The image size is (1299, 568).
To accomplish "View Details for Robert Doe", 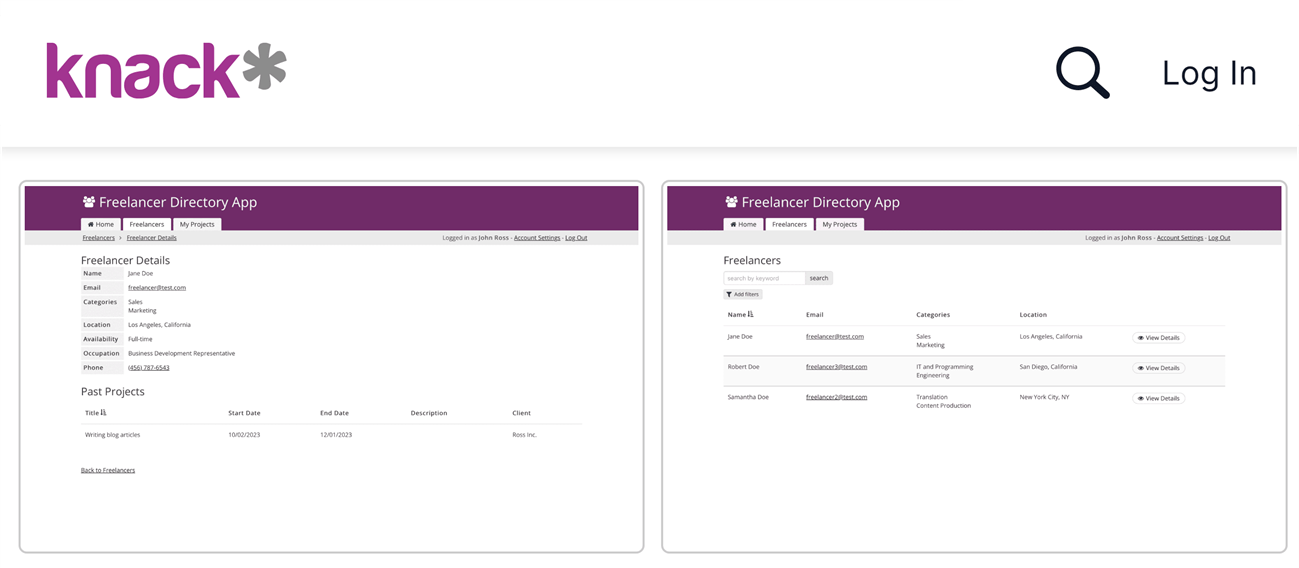I will pos(1158,368).
